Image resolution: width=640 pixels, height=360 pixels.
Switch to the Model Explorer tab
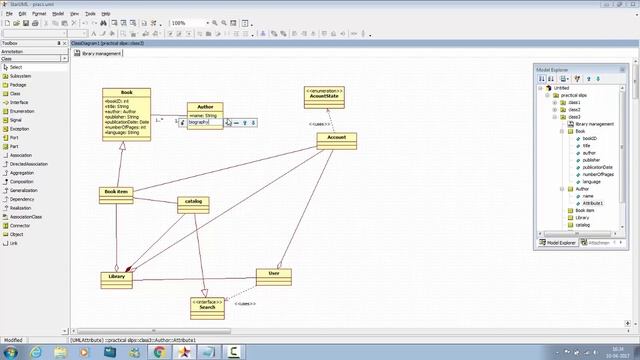(x=557, y=242)
